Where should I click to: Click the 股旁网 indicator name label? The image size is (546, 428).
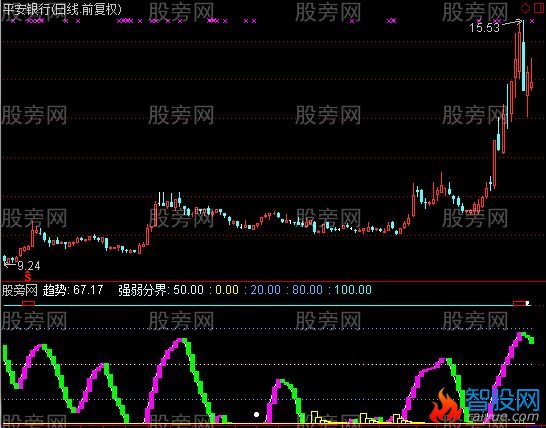click(20, 290)
